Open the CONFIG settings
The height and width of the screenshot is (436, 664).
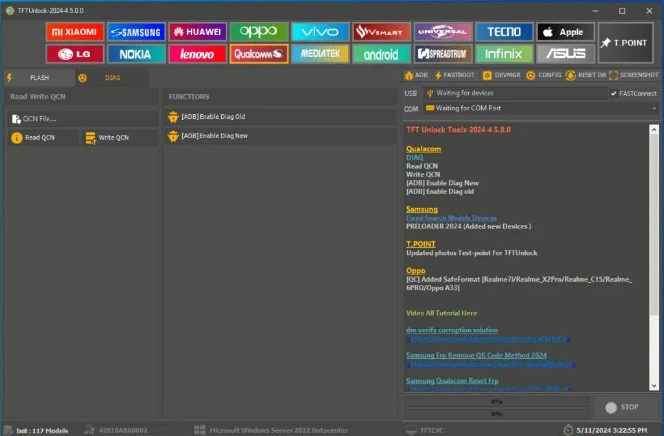[544, 75]
